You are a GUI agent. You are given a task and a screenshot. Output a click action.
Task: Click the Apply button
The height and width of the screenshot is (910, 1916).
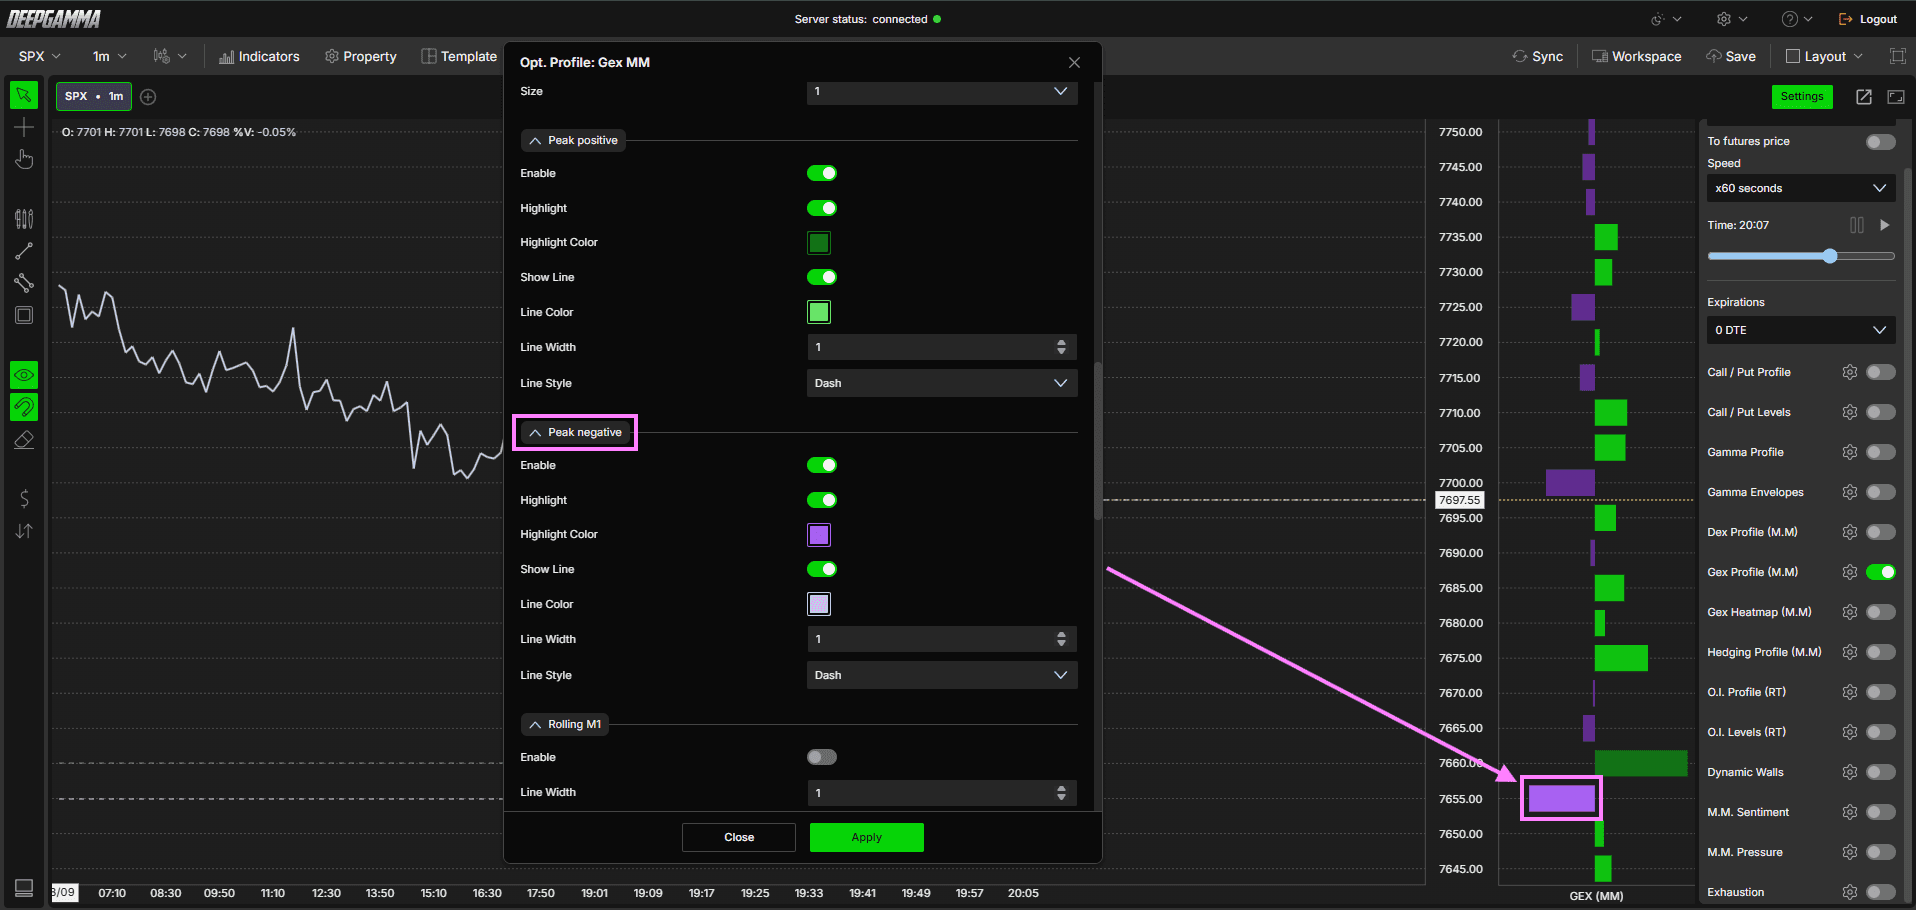[867, 837]
